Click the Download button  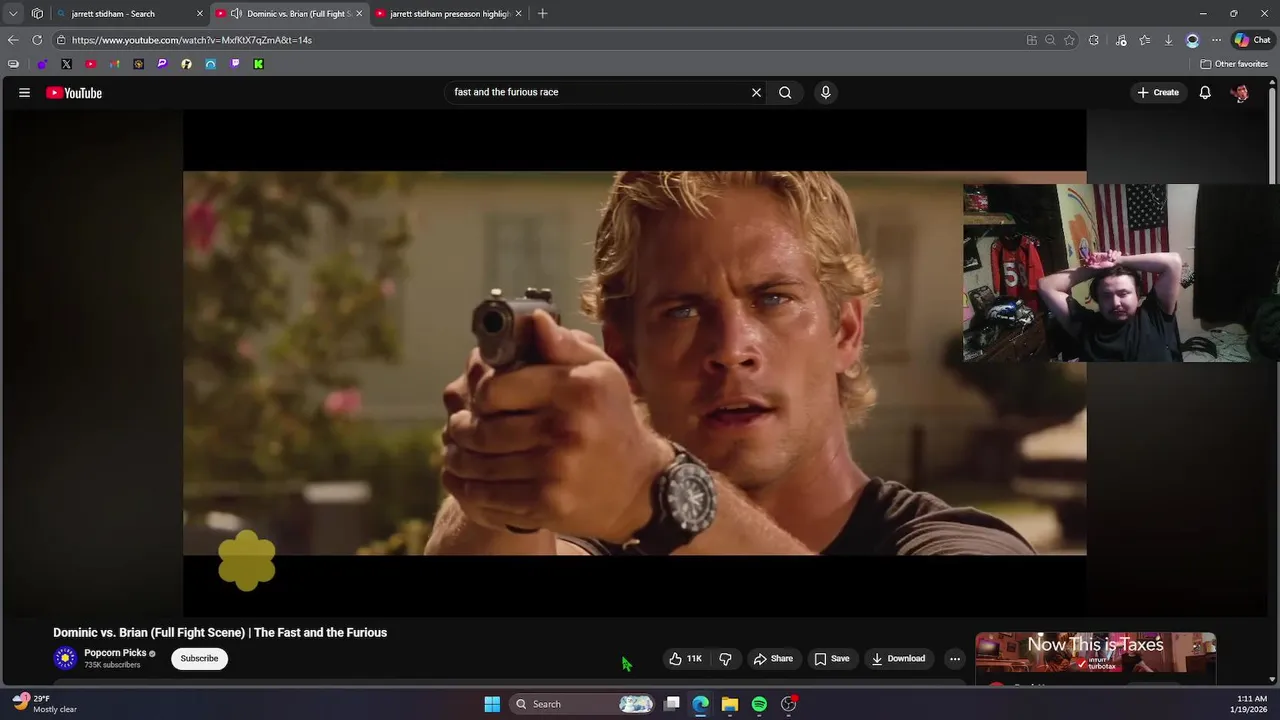pyautogui.click(x=898, y=658)
